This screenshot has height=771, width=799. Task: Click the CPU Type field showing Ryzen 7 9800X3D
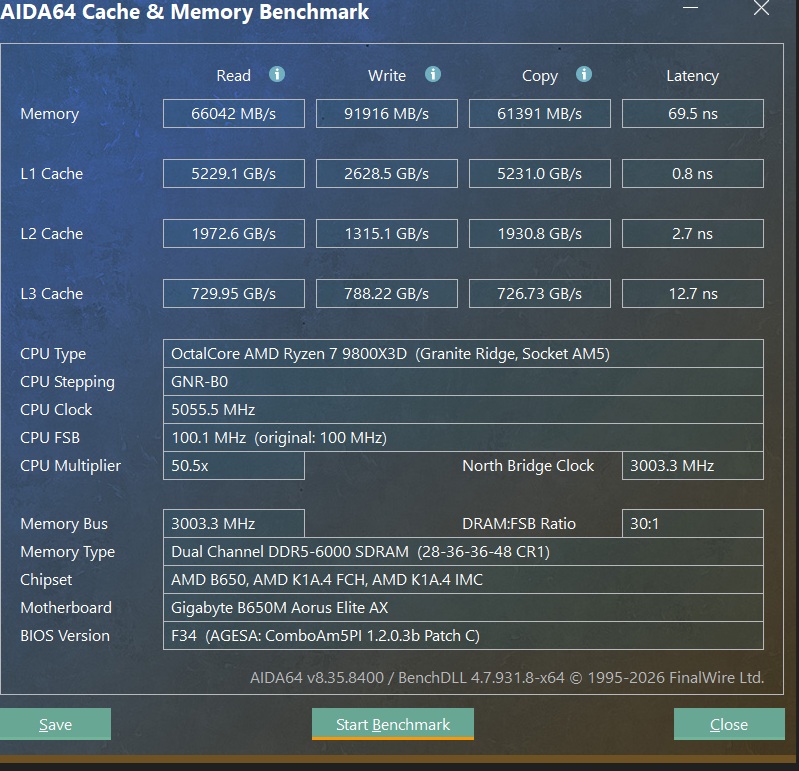pyautogui.click(x=463, y=354)
